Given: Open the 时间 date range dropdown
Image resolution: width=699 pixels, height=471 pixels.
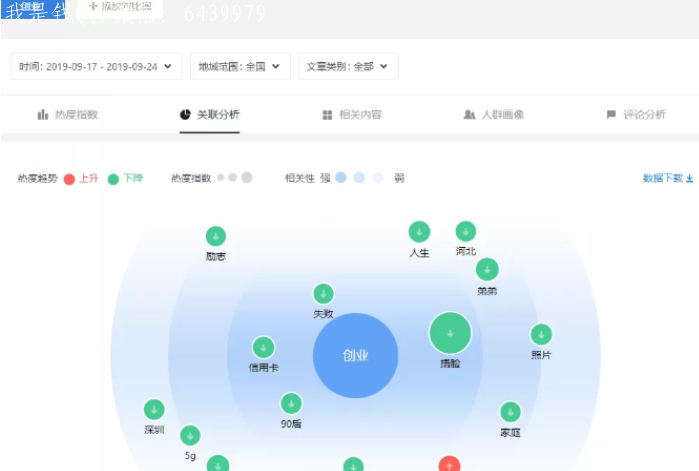Looking at the screenshot, I should (96, 66).
